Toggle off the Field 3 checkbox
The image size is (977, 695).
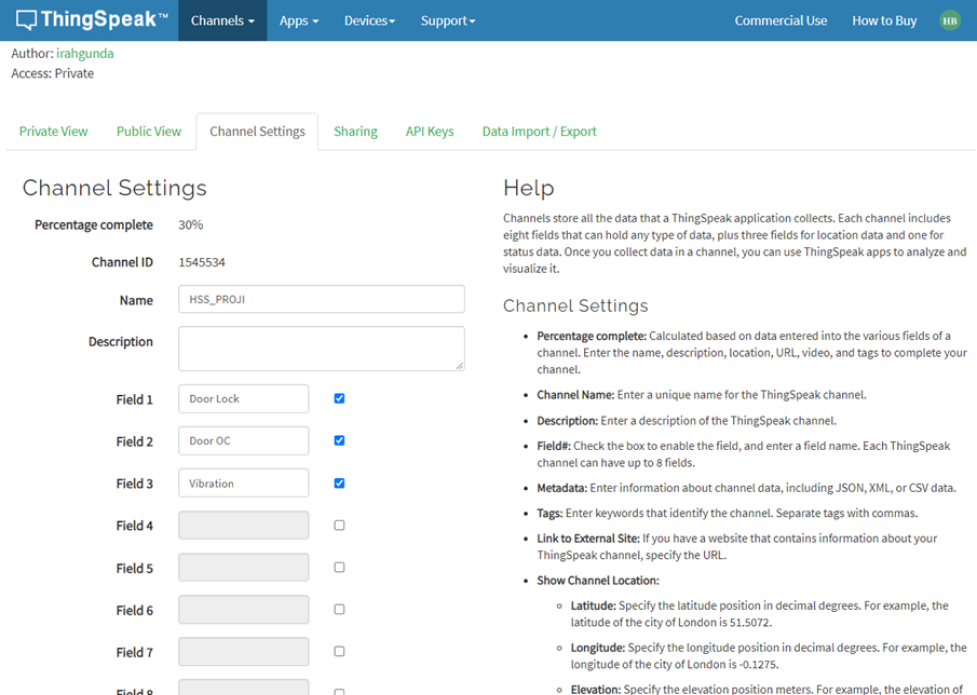pos(339,483)
